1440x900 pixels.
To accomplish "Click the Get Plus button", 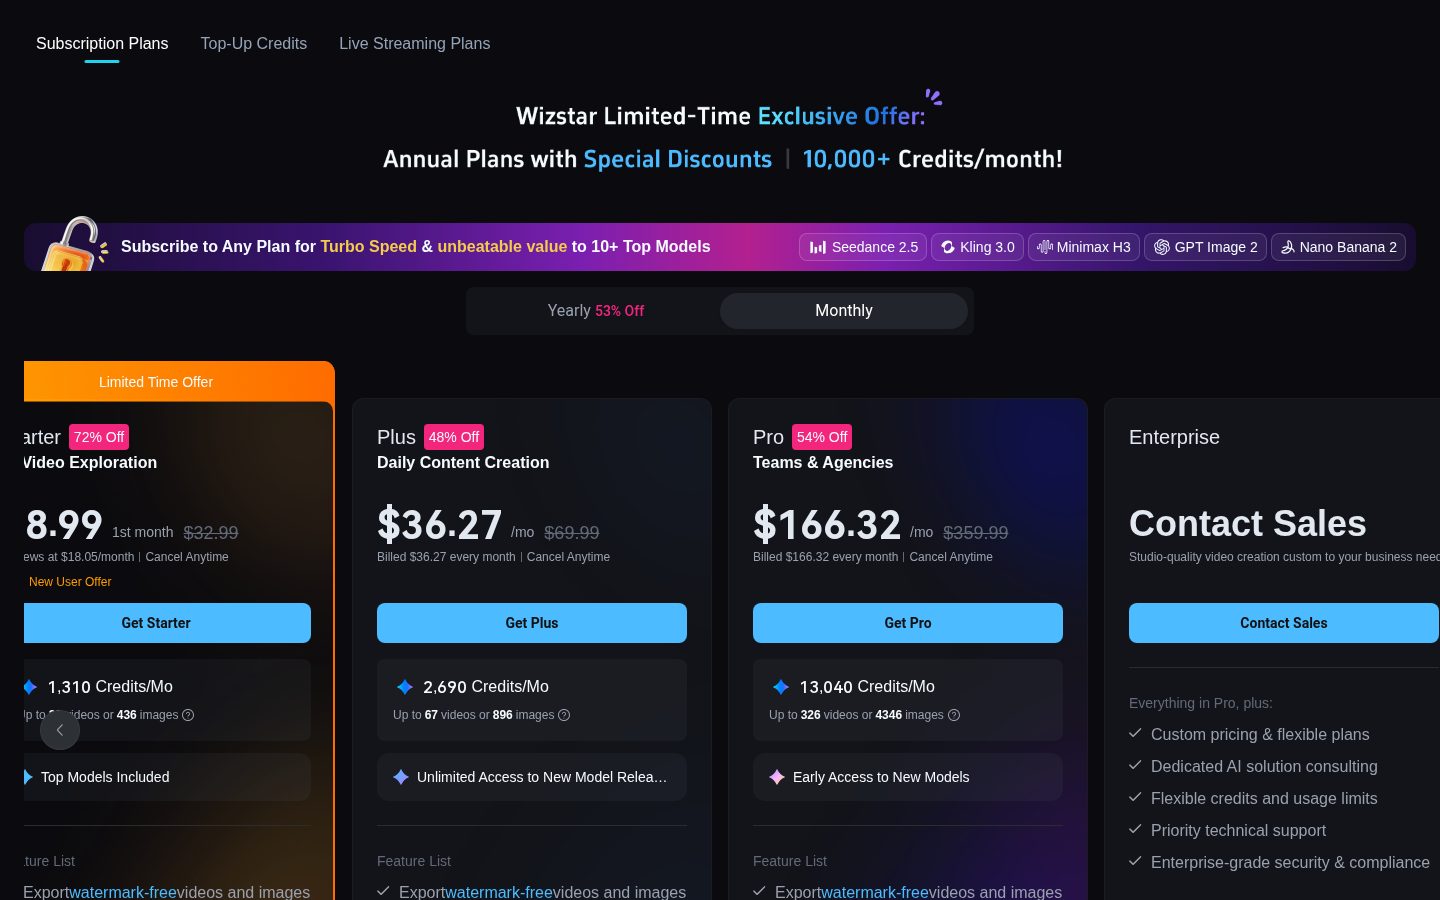I will 532,623.
